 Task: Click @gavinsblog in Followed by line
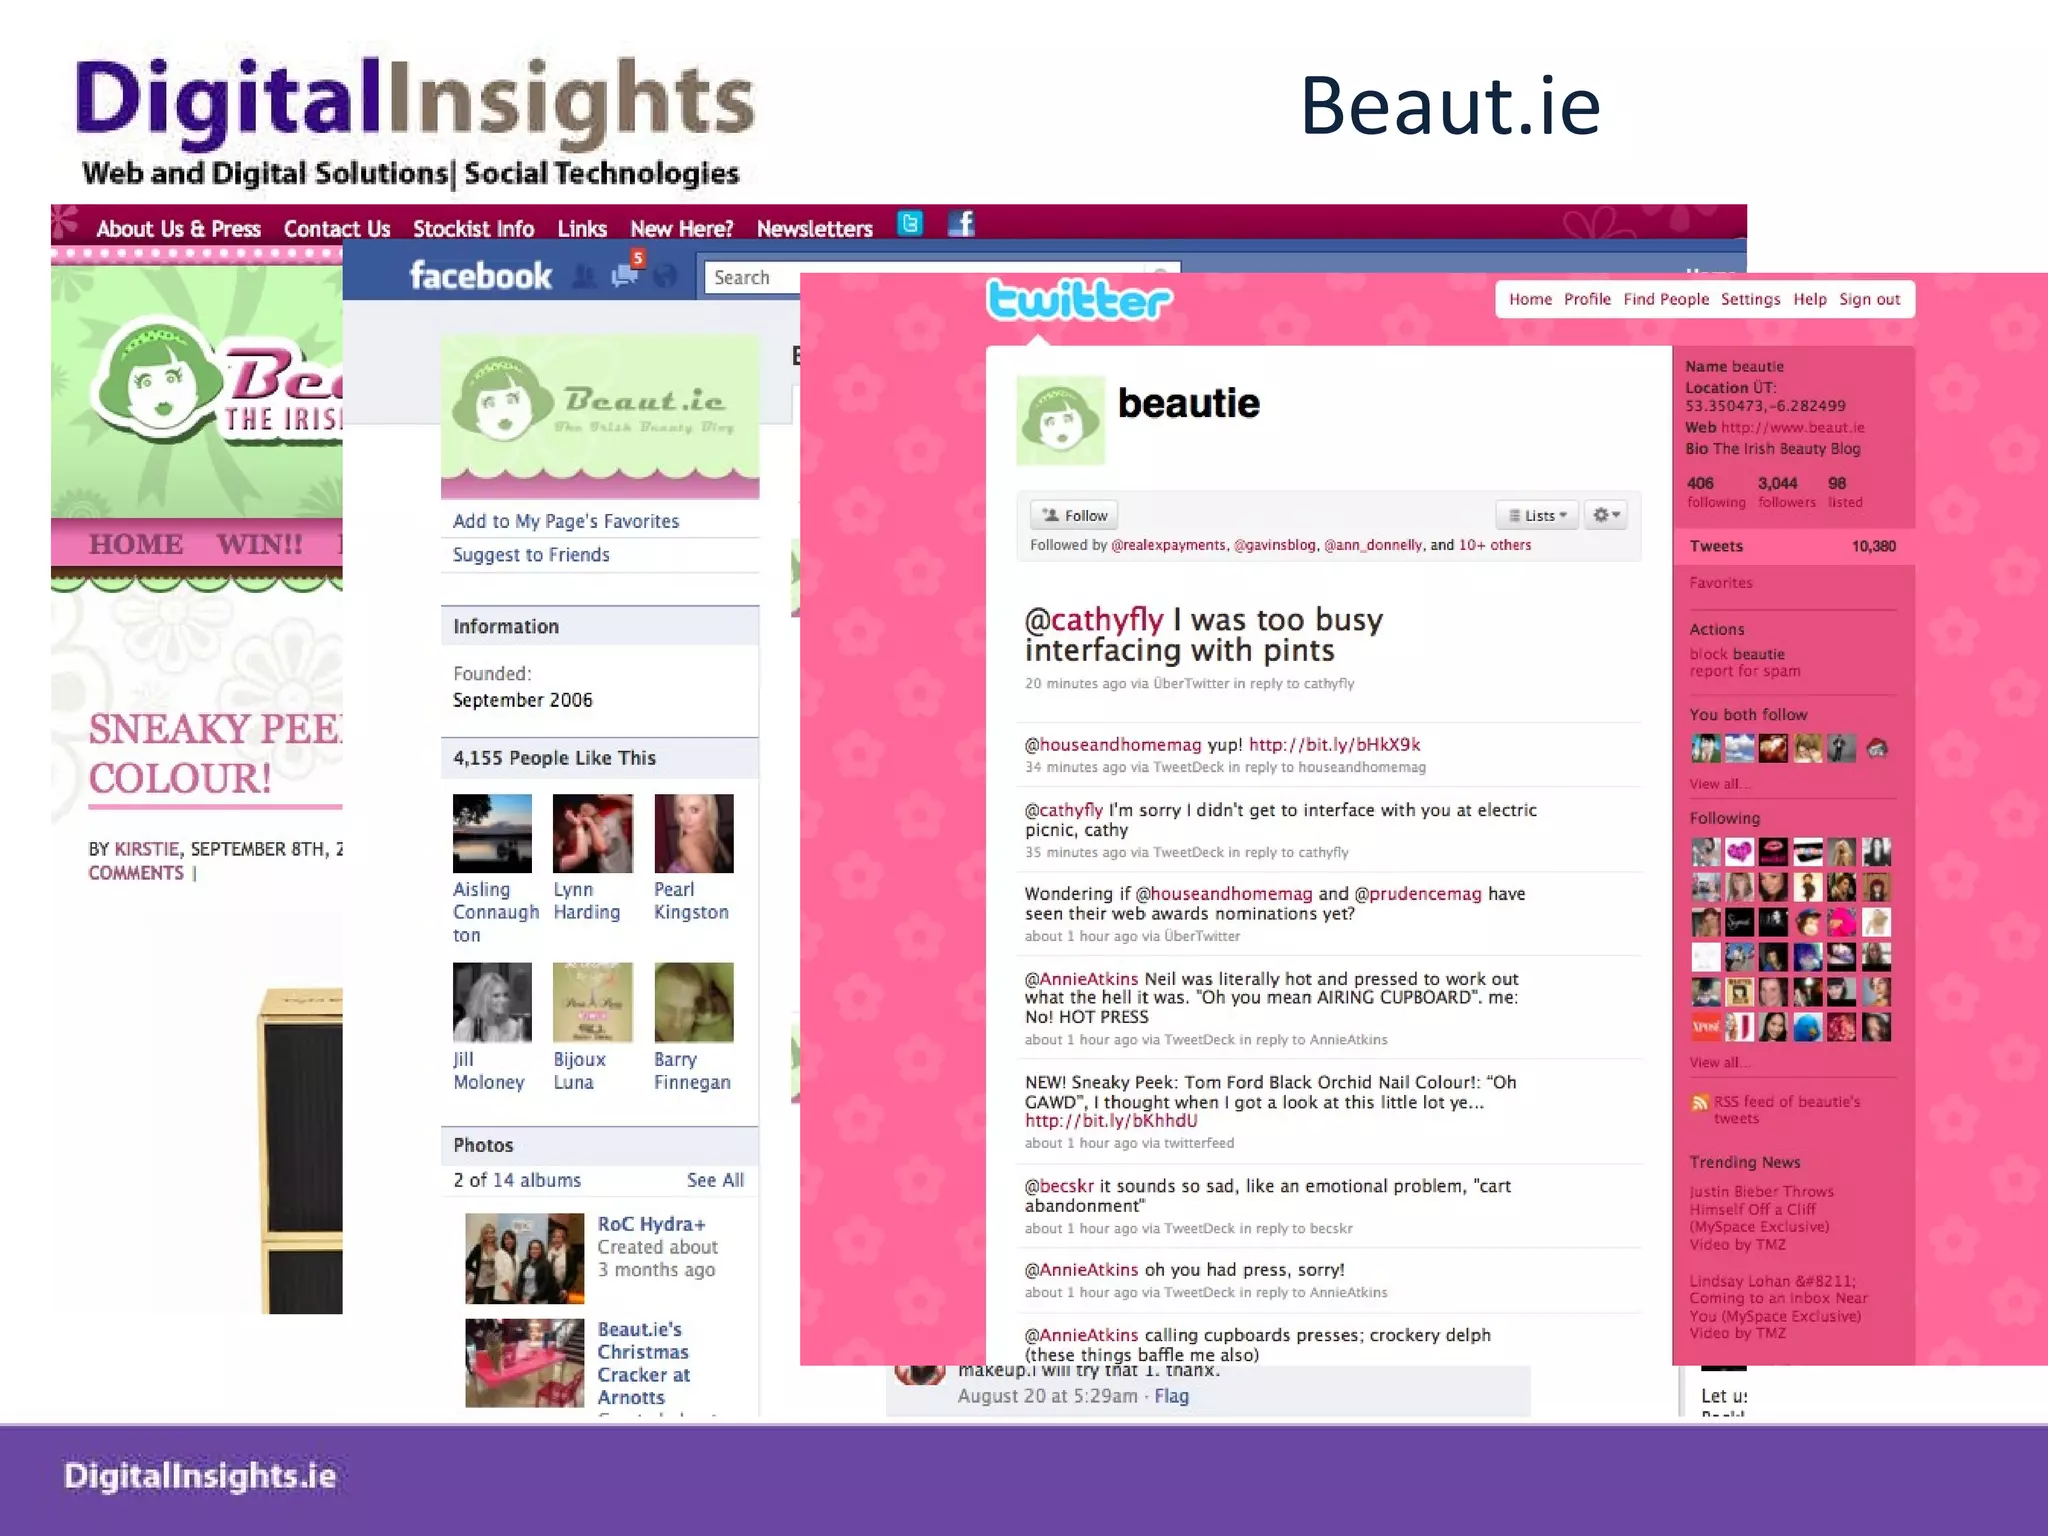coord(1275,545)
